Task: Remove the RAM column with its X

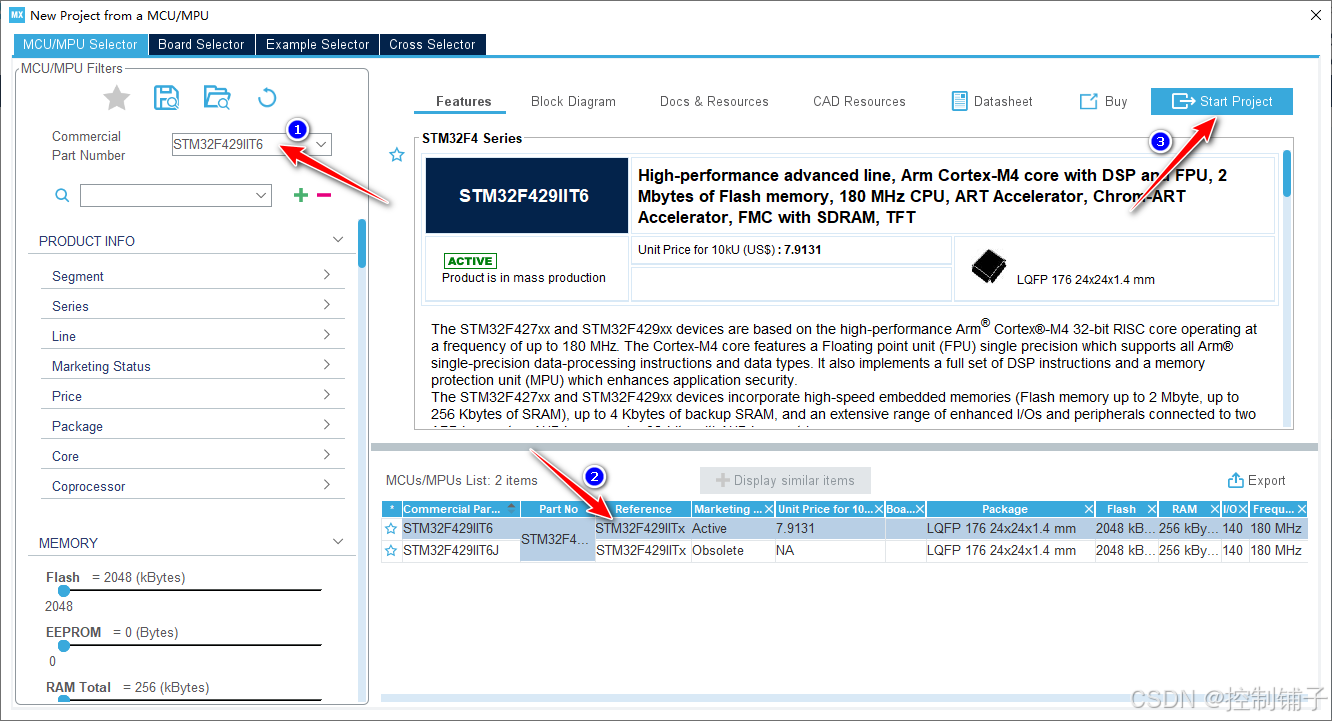Action: tap(1213, 509)
